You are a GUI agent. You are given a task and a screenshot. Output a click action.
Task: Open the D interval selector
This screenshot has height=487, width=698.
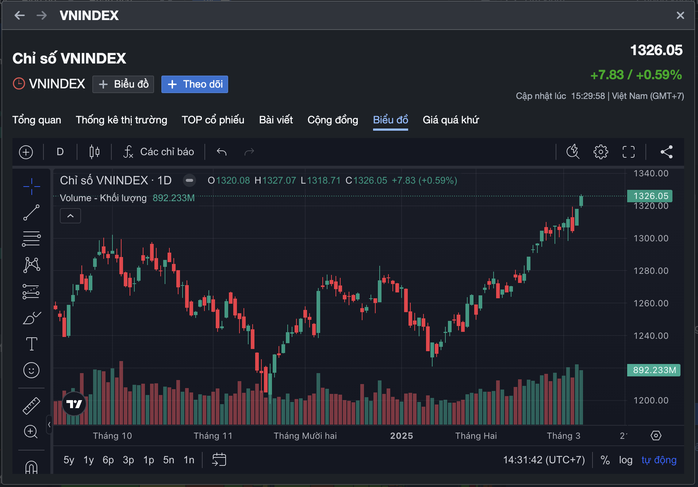[x=60, y=152]
